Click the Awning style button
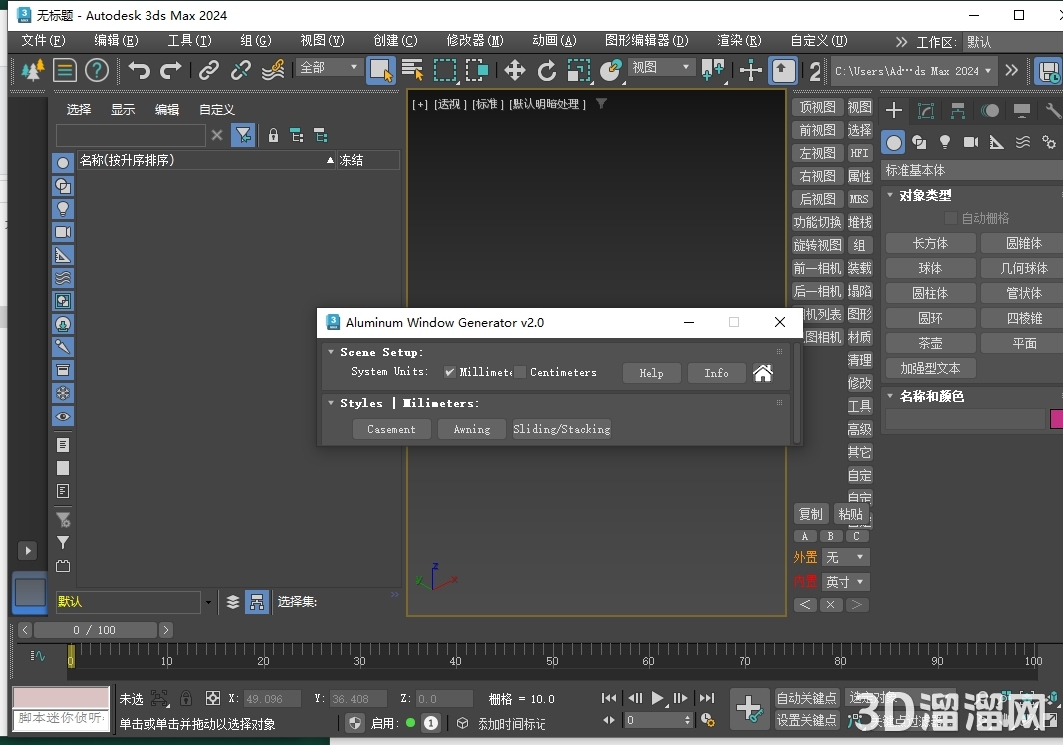The width and height of the screenshot is (1063, 745). pos(472,429)
